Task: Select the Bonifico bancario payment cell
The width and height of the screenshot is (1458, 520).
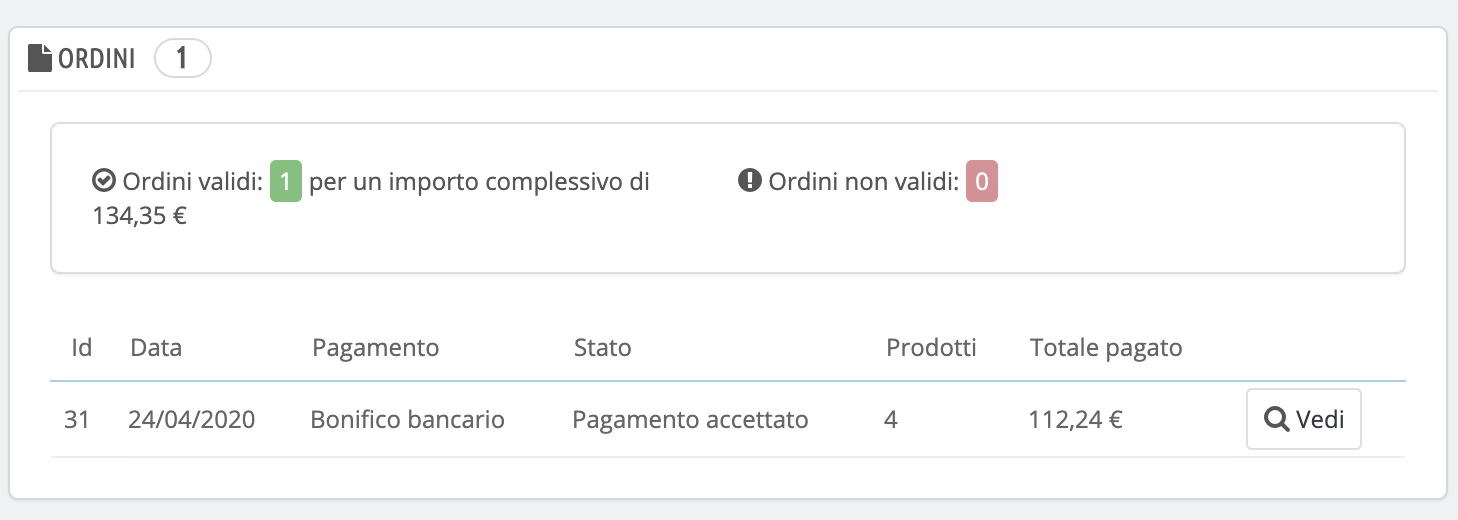Action: (407, 420)
